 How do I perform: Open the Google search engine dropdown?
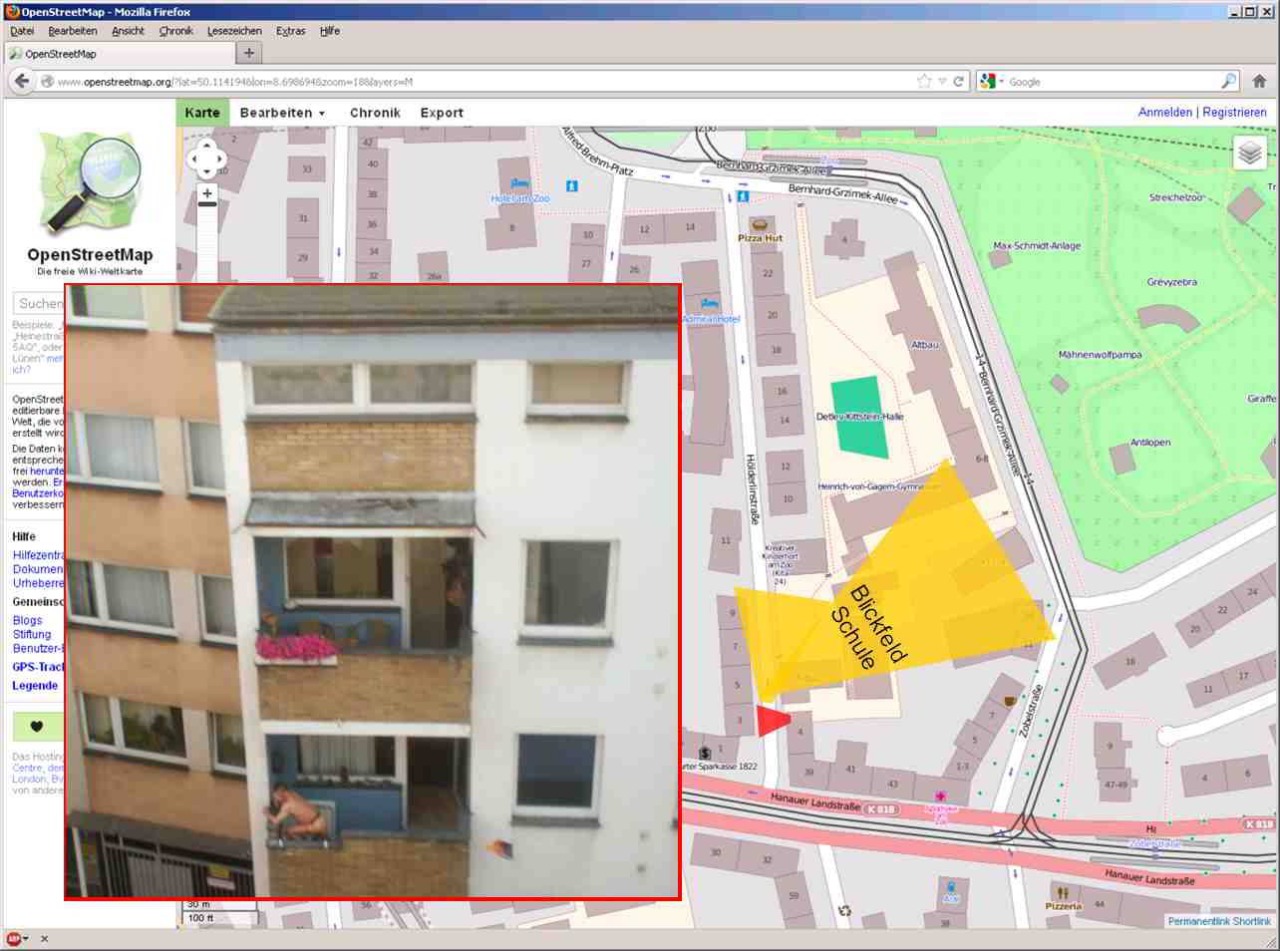pos(991,82)
